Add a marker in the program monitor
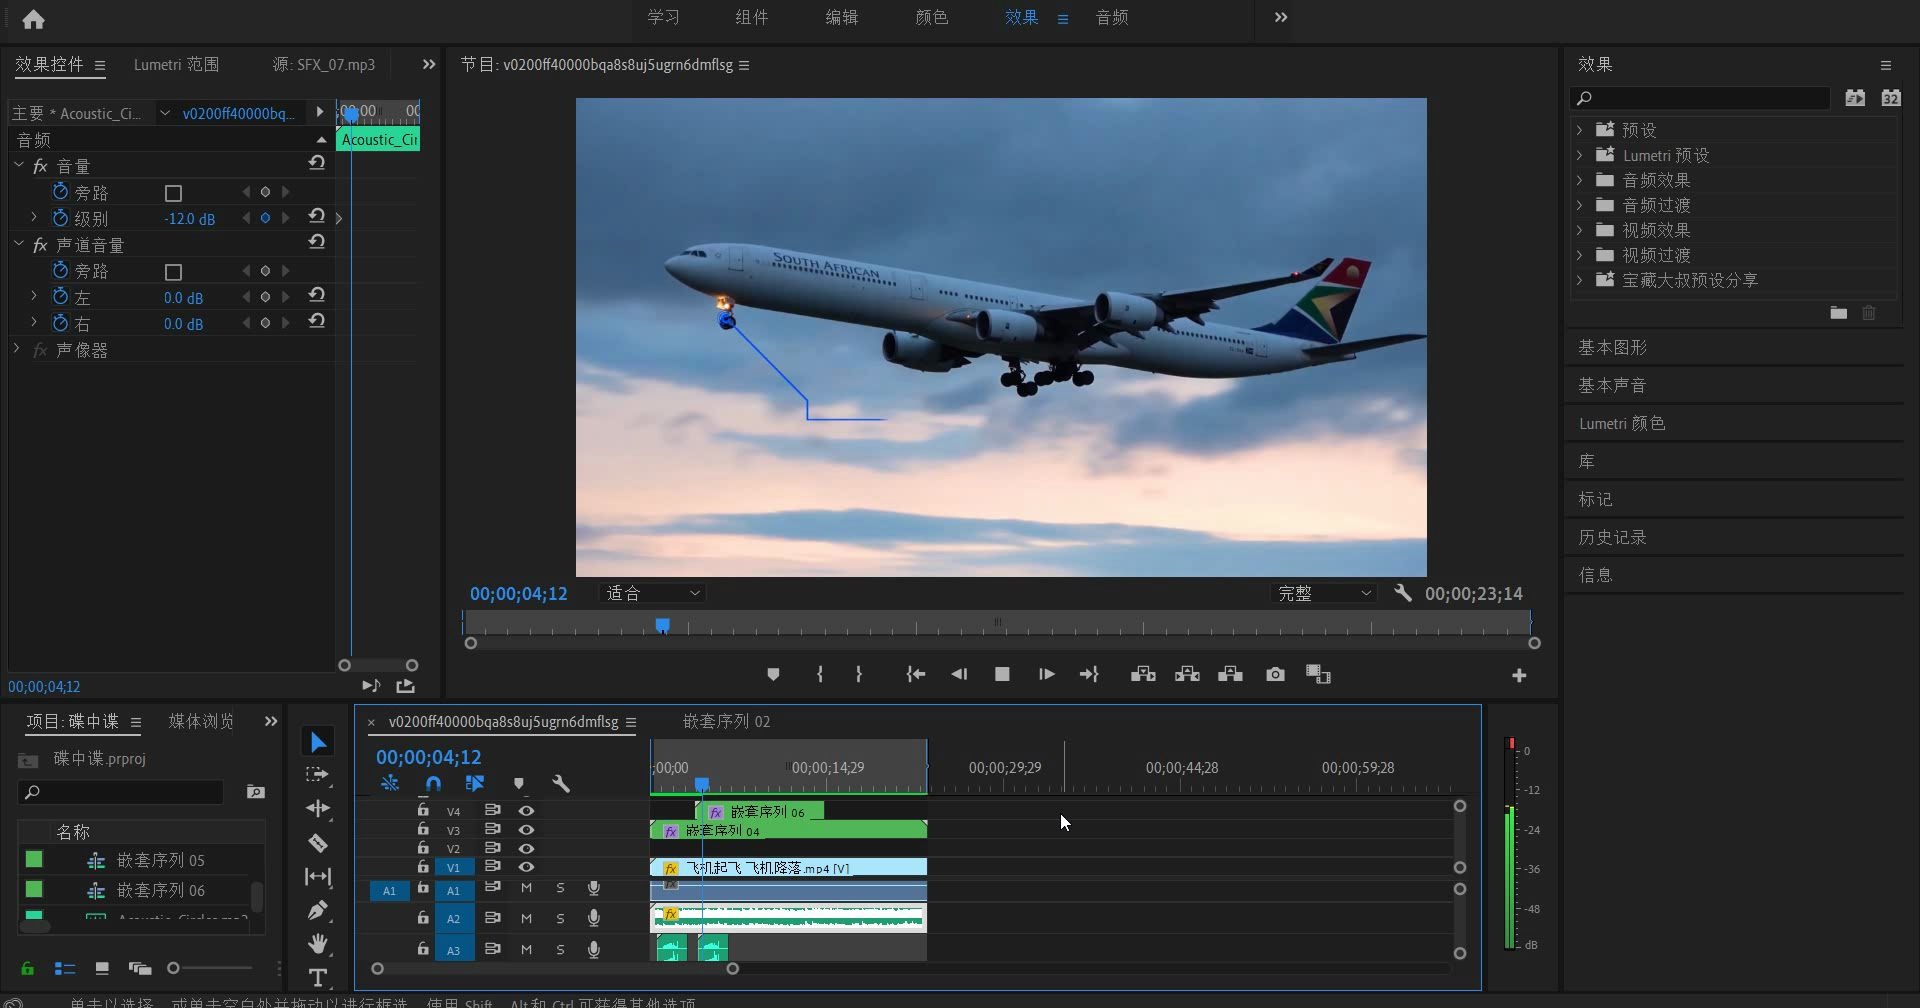The image size is (1920, 1008). click(773, 675)
